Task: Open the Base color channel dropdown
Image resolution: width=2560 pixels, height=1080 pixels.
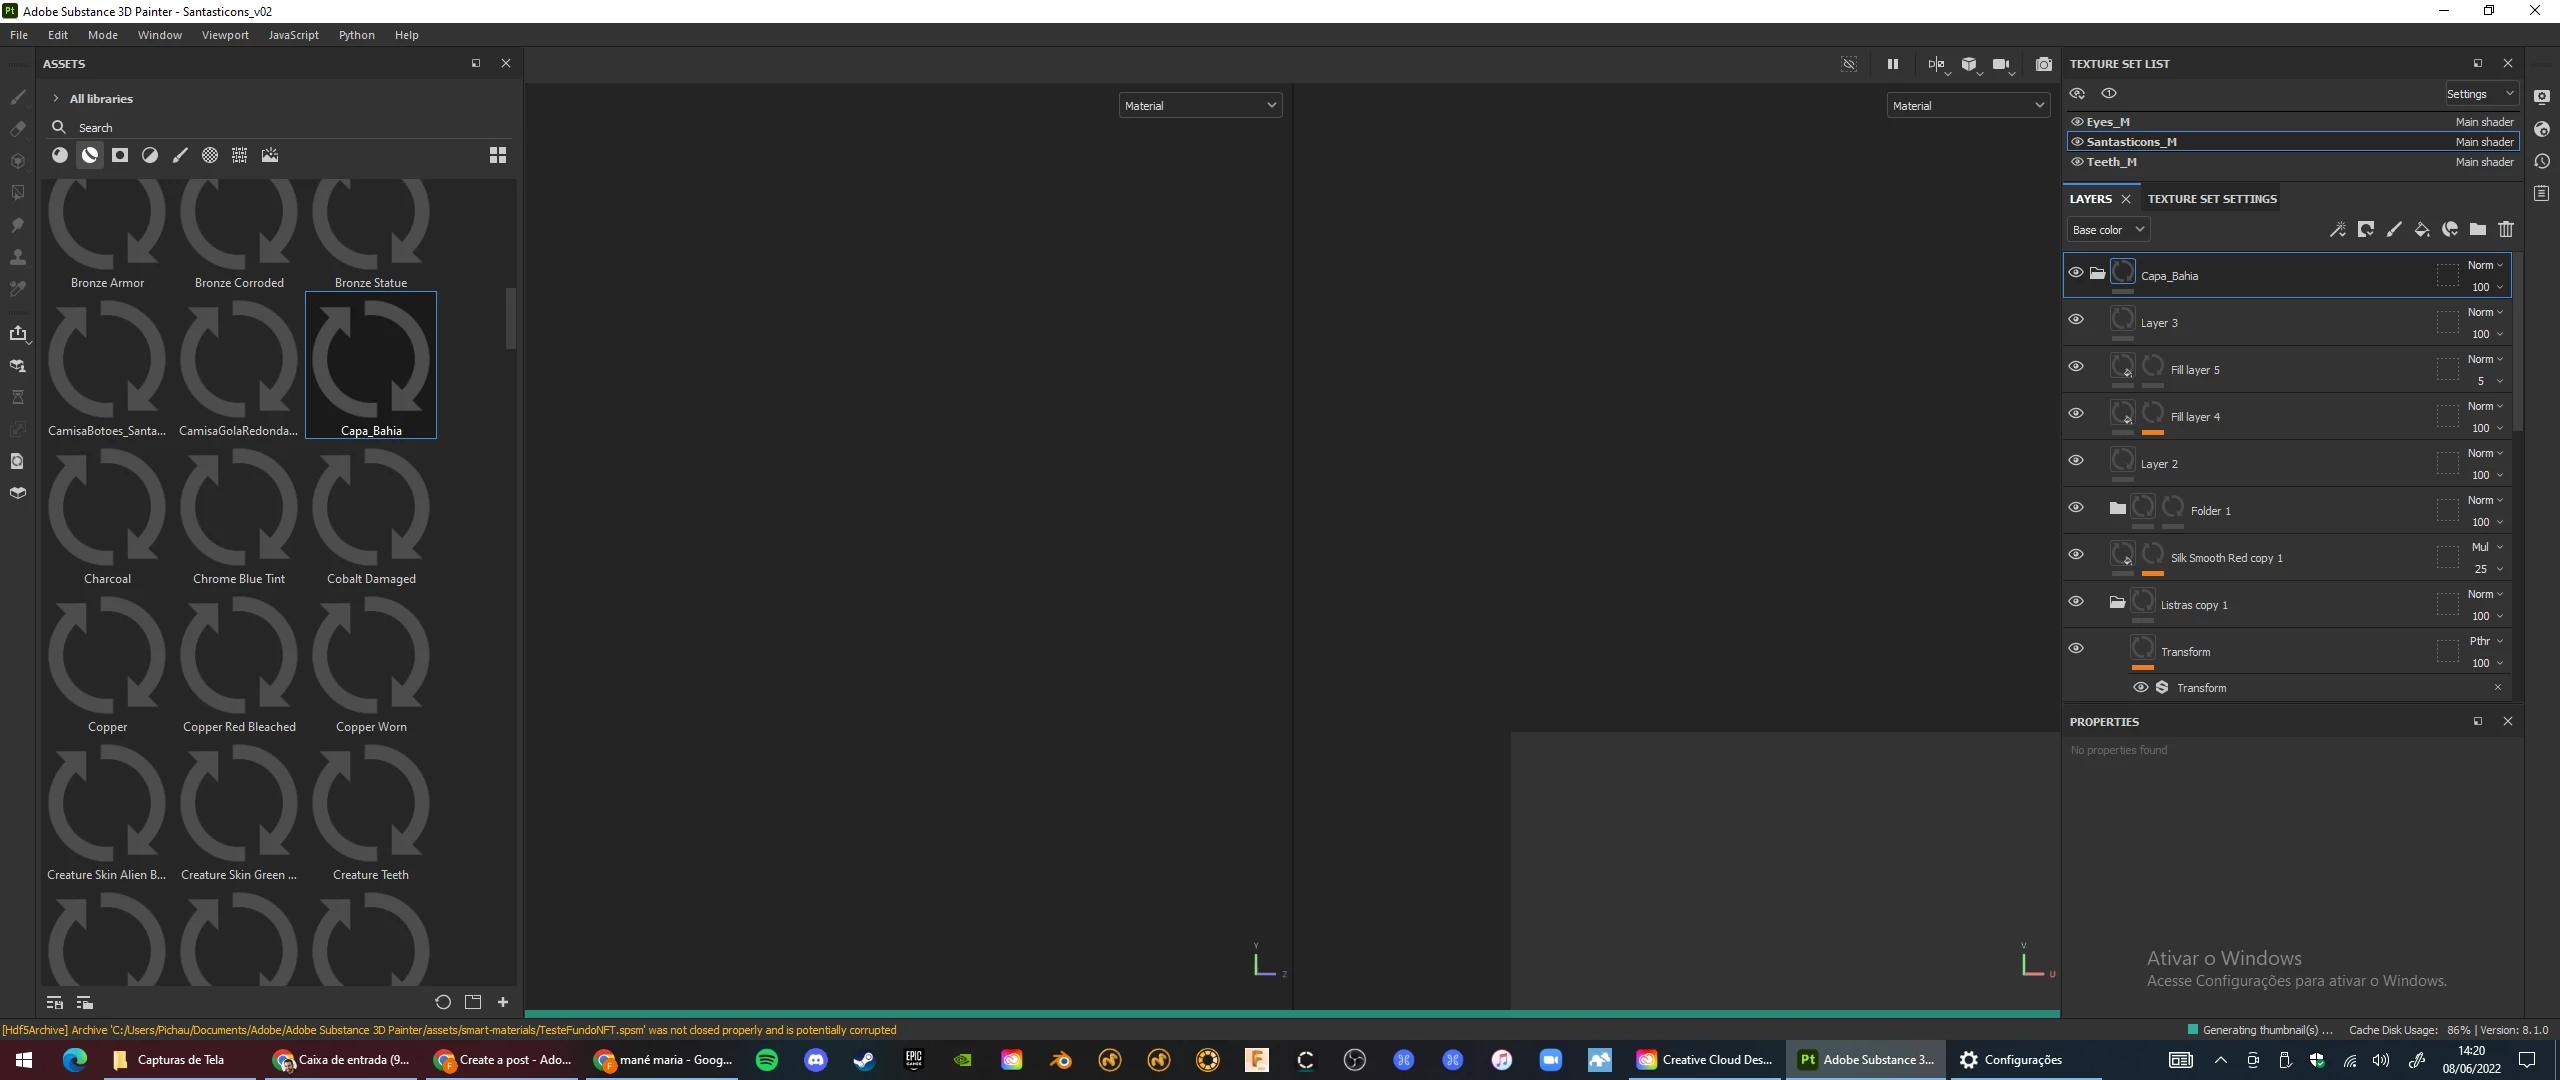Action: tap(2108, 230)
